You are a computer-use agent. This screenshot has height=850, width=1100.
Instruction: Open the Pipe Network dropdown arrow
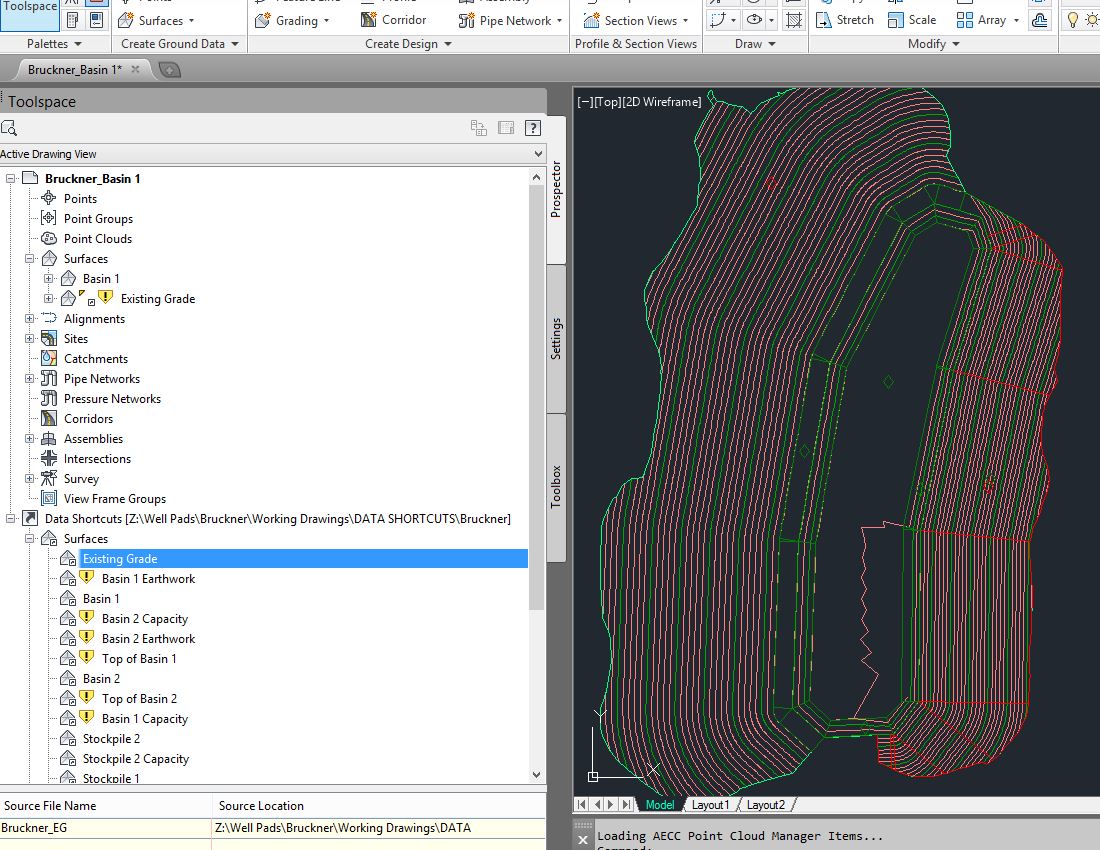(x=559, y=21)
